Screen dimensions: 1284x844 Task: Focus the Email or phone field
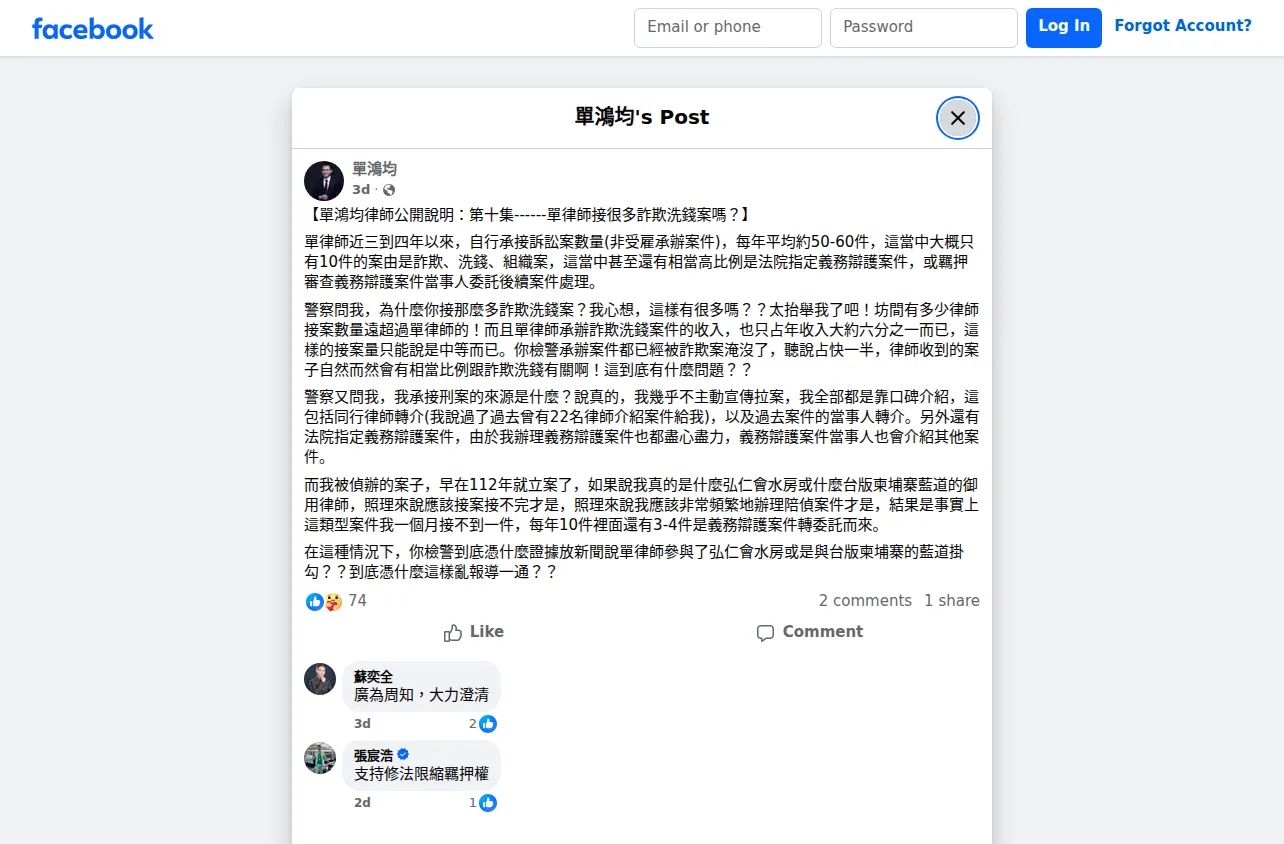(x=728, y=28)
